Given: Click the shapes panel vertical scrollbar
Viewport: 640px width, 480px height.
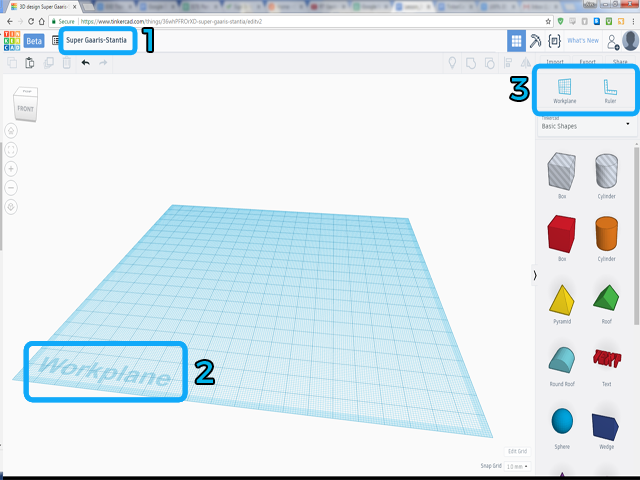Looking at the screenshot, I should tap(636, 236).
